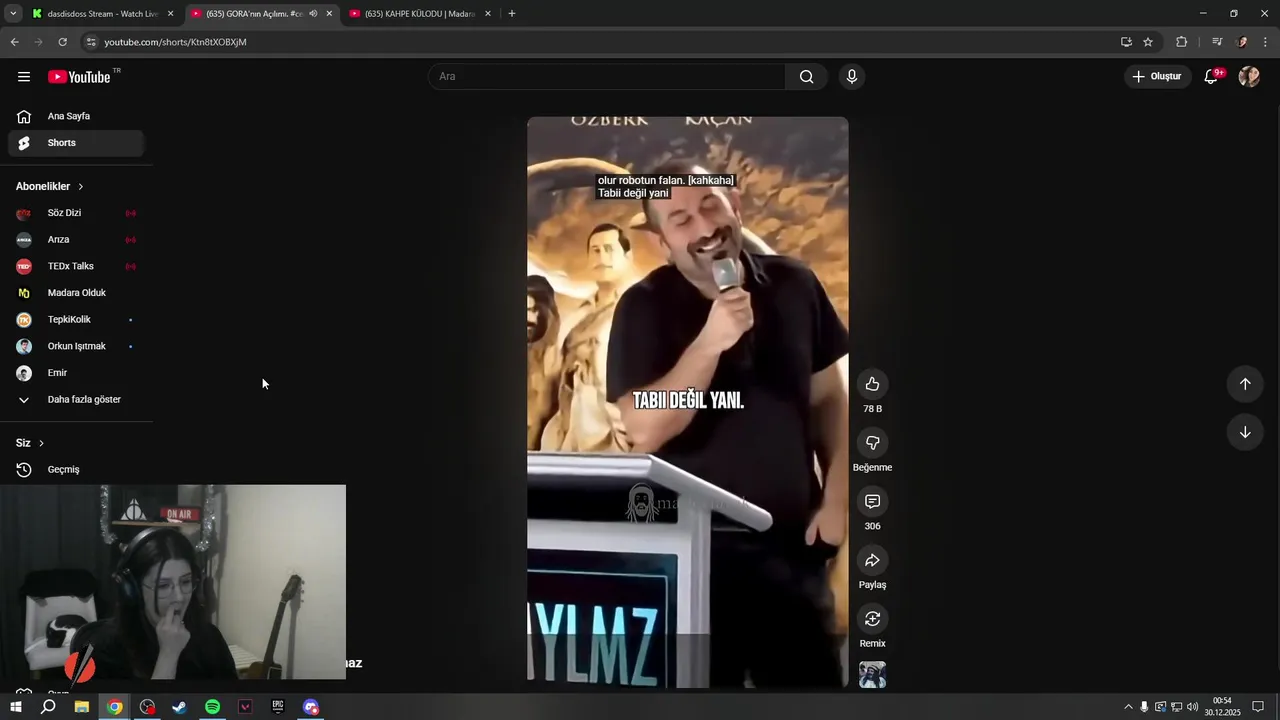This screenshot has width=1280, height=720.
Task: Open Steam from taskbar
Action: point(180,707)
